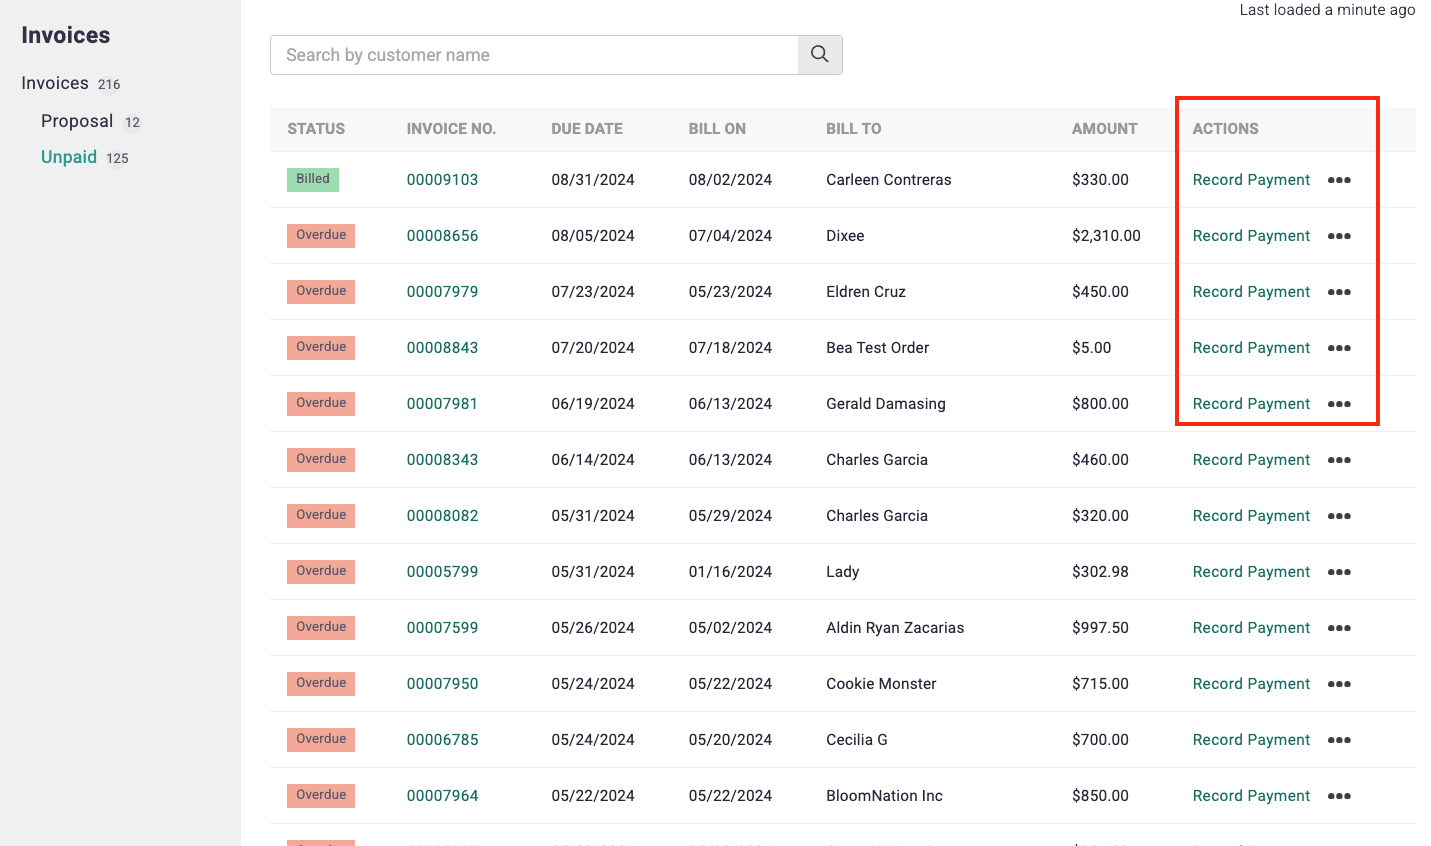Image resolution: width=1431 pixels, height=846 pixels.
Task: Open more actions for invoice 00006785
Action: 1339,740
